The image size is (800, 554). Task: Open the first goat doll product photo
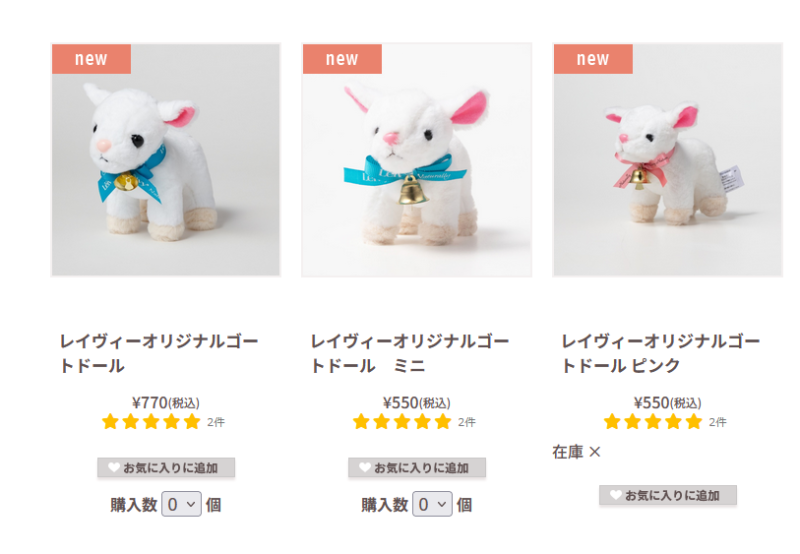coord(166,160)
